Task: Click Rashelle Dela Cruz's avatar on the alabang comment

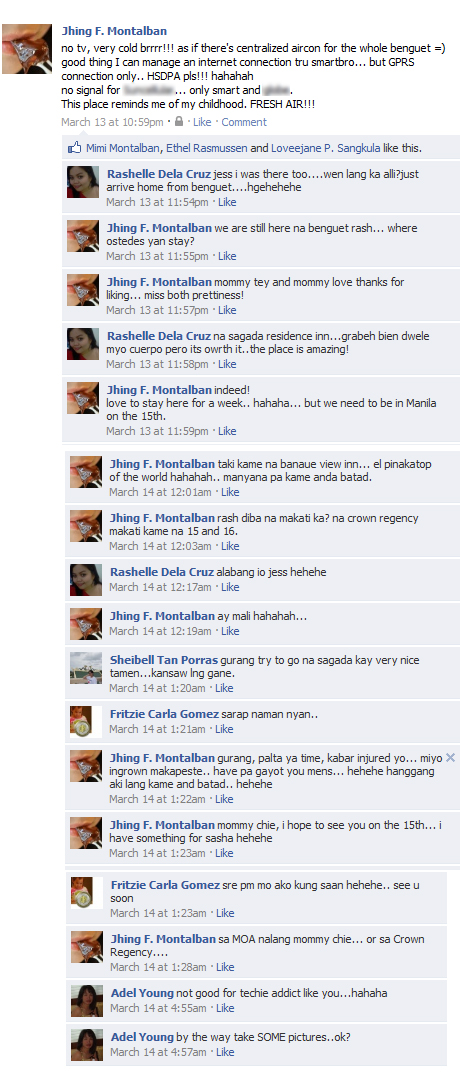Action: 86,579
